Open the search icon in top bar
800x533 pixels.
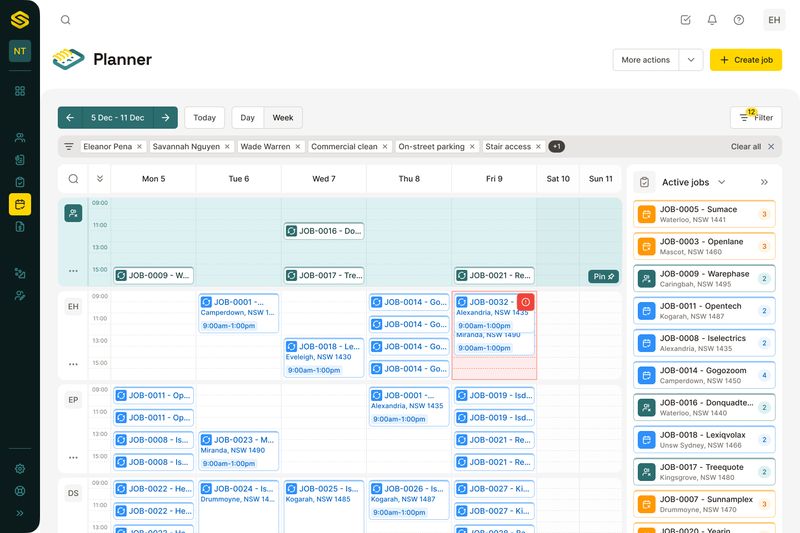pos(65,20)
